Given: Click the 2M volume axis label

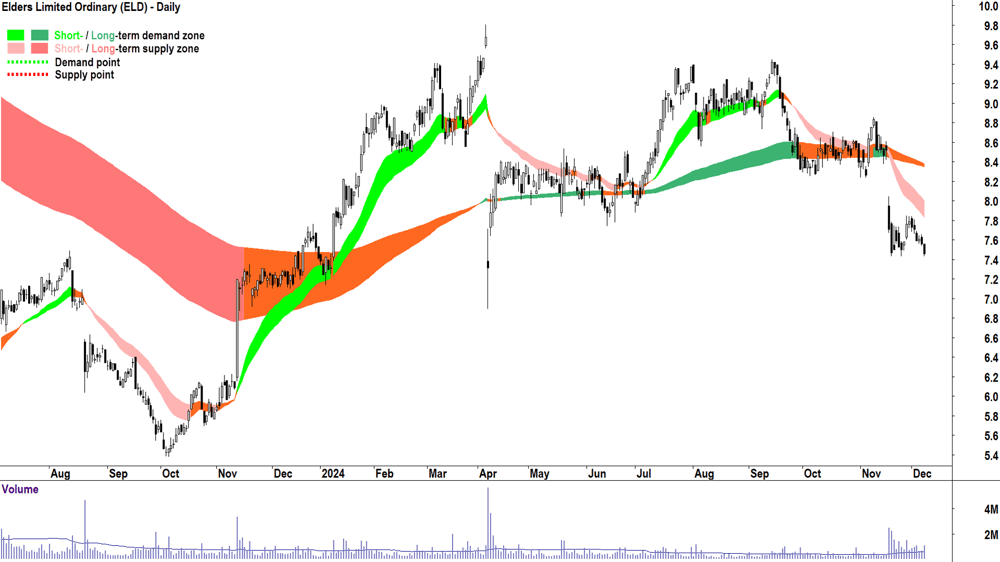Looking at the screenshot, I should click(x=991, y=535).
